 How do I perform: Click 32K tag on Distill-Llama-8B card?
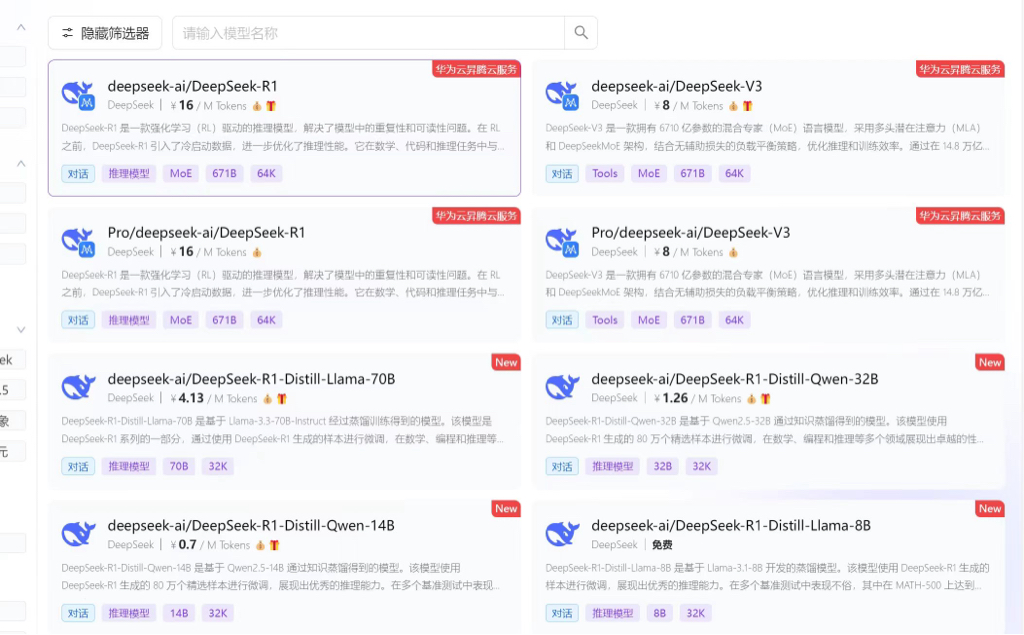pos(696,613)
